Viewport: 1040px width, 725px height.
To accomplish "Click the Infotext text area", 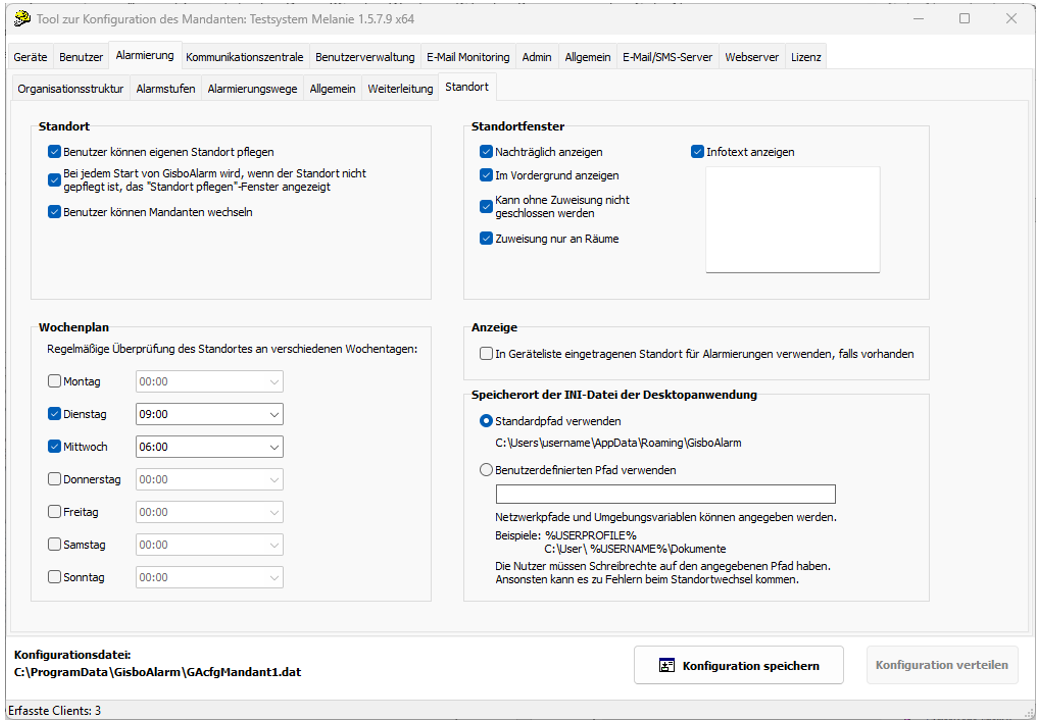I will [x=793, y=220].
